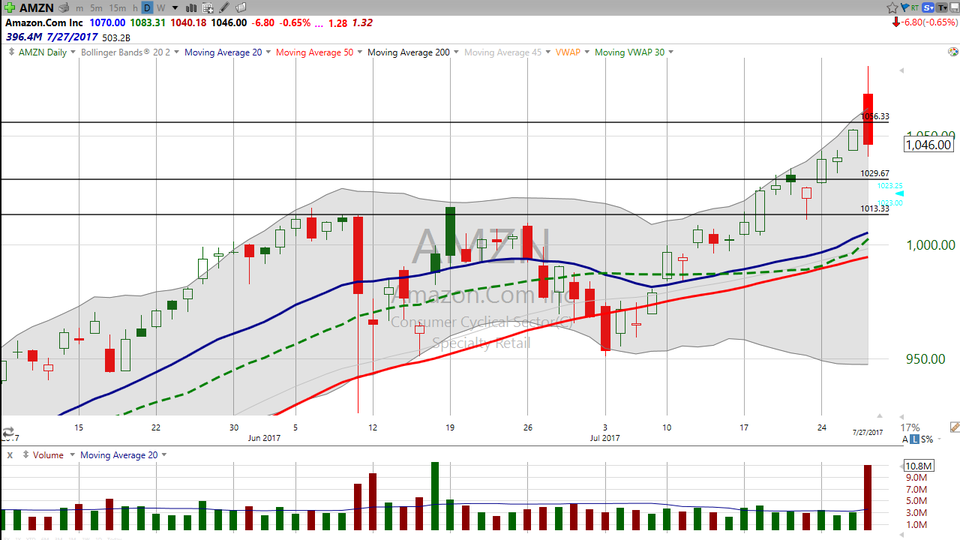Close the Volume pane with X
This screenshot has width=960, height=540.
(x=10, y=455)
